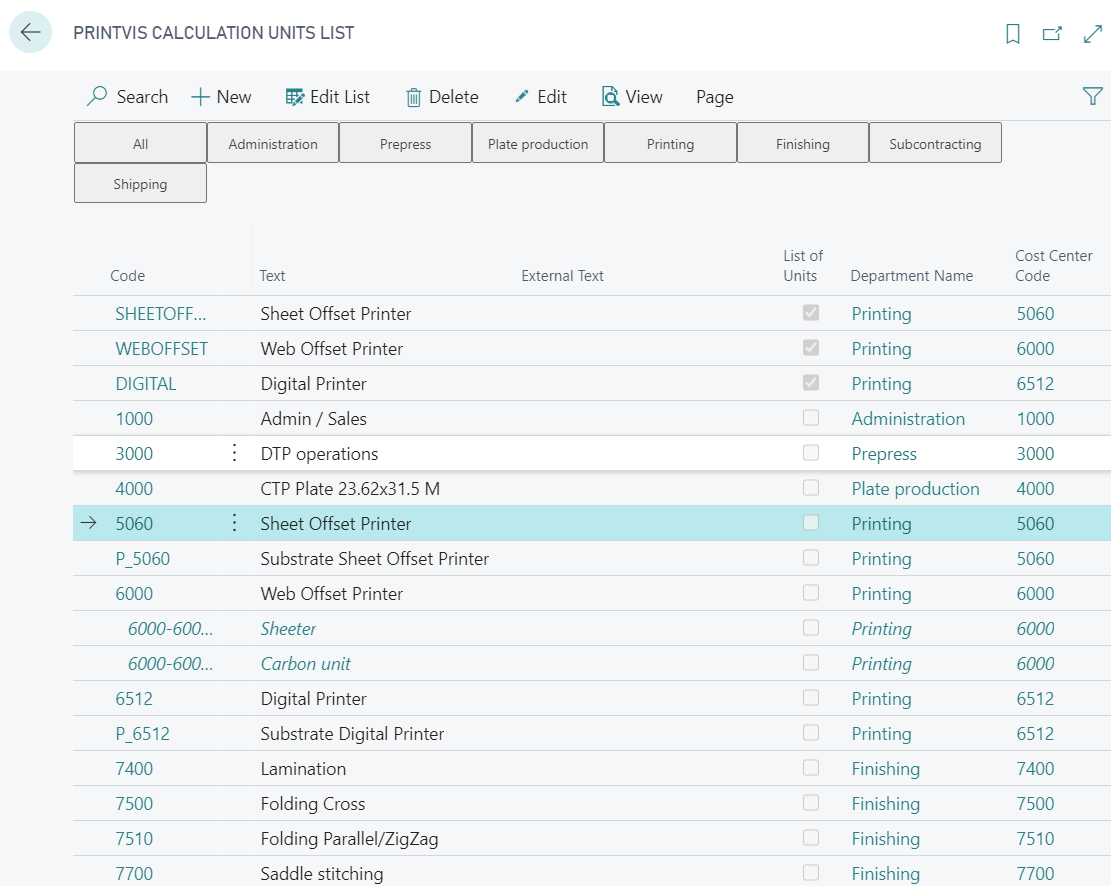Open Plate production department link
Image resolution: width=1111 pixels, height=886 pixels.
click(x=915, y=488)
